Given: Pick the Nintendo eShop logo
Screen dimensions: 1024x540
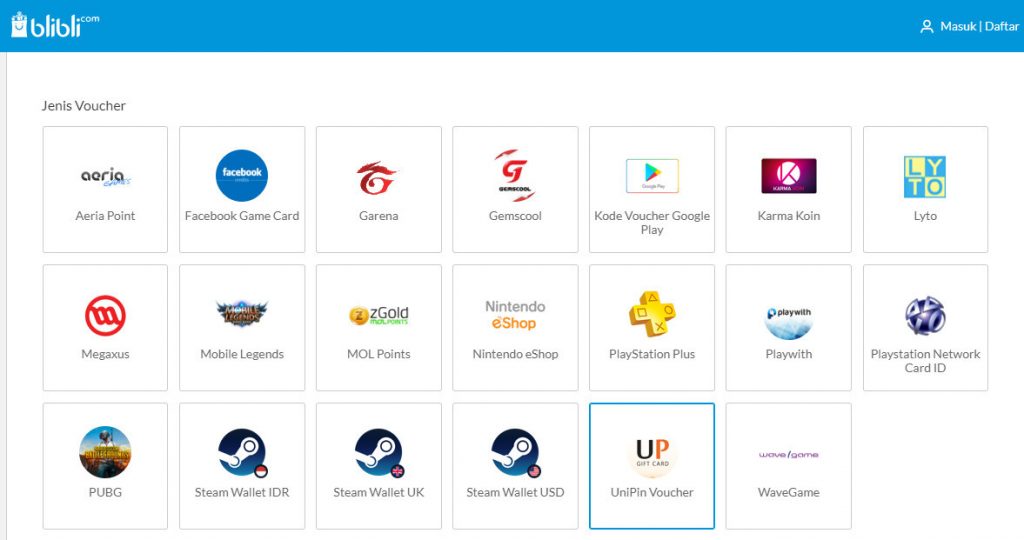Looking at the screenshot, I should 515,315.
